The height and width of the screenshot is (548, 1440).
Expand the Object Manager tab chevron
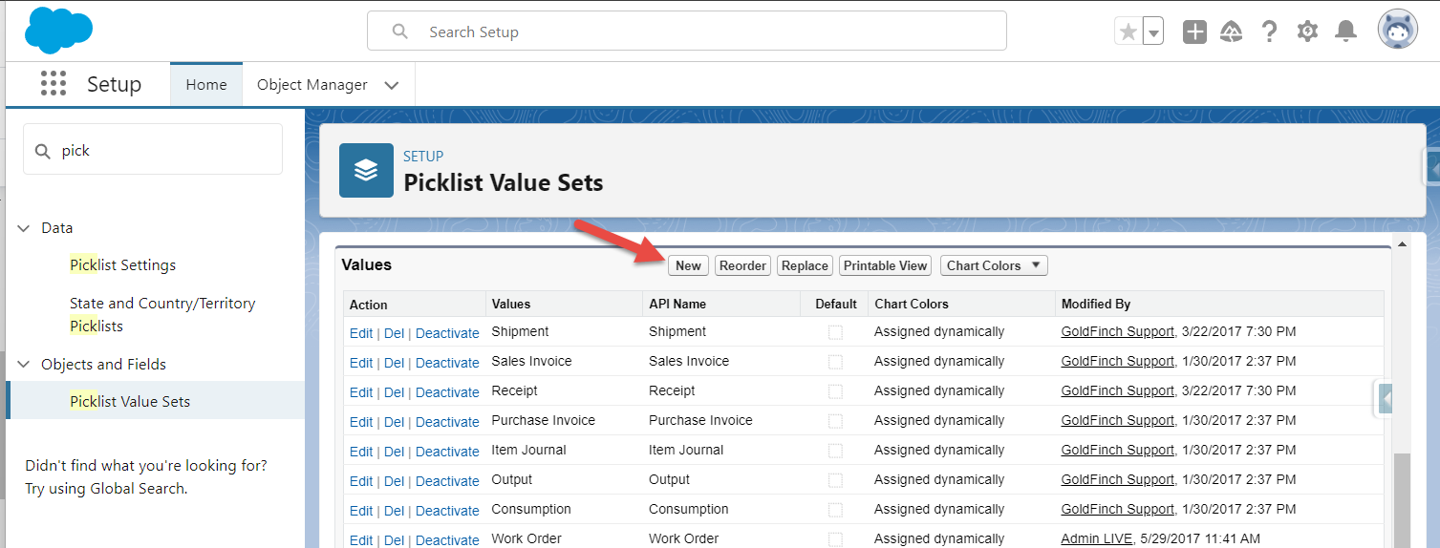coord(392,86)
